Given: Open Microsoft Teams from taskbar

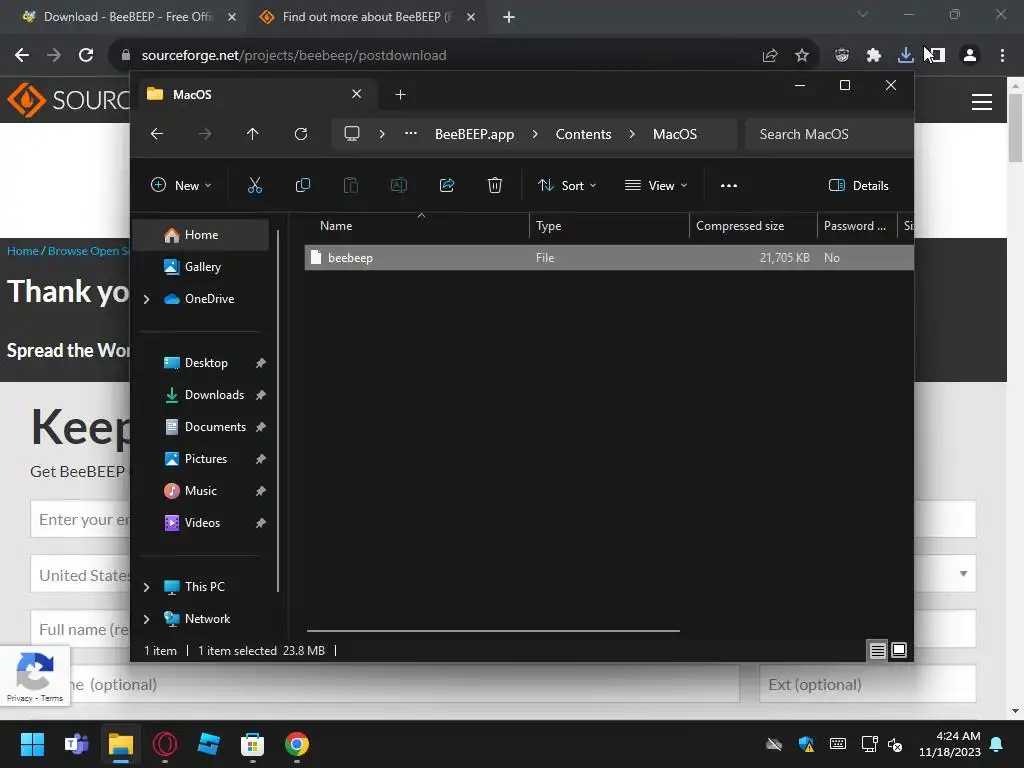Looking at the screenshot, I should point(77,744).
